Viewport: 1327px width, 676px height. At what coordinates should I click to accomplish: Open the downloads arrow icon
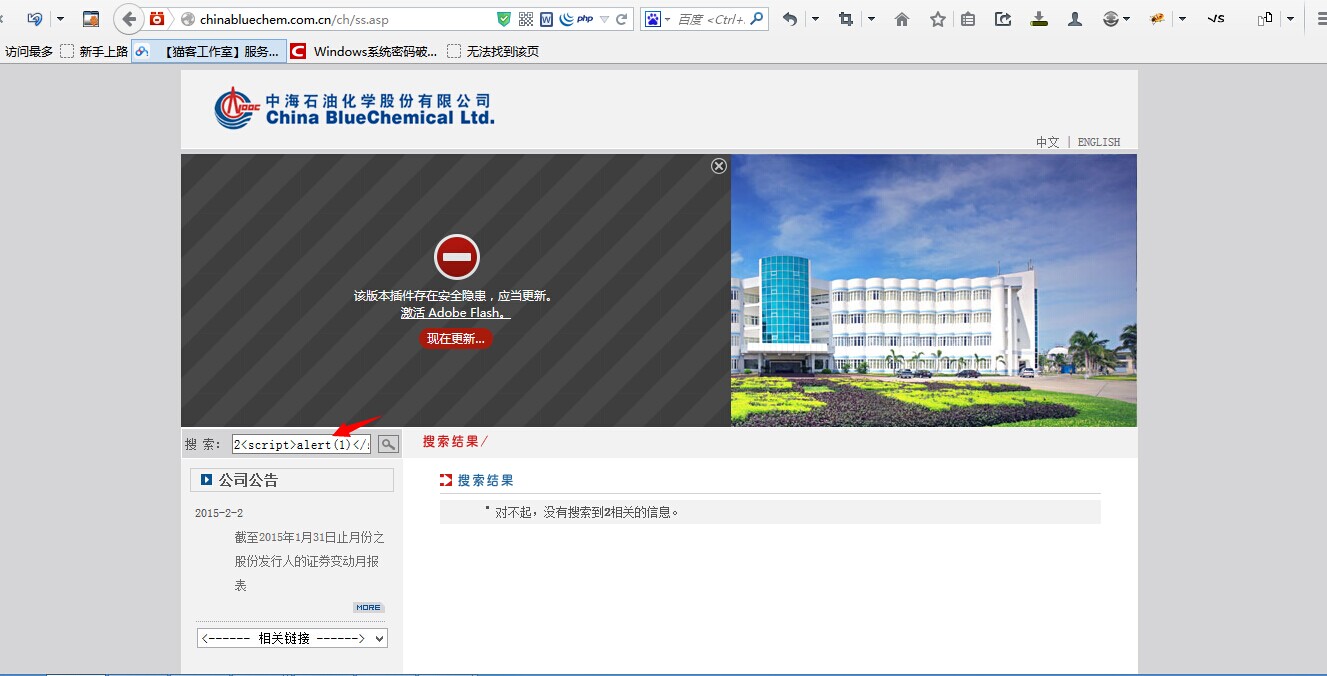(1039, 19)
